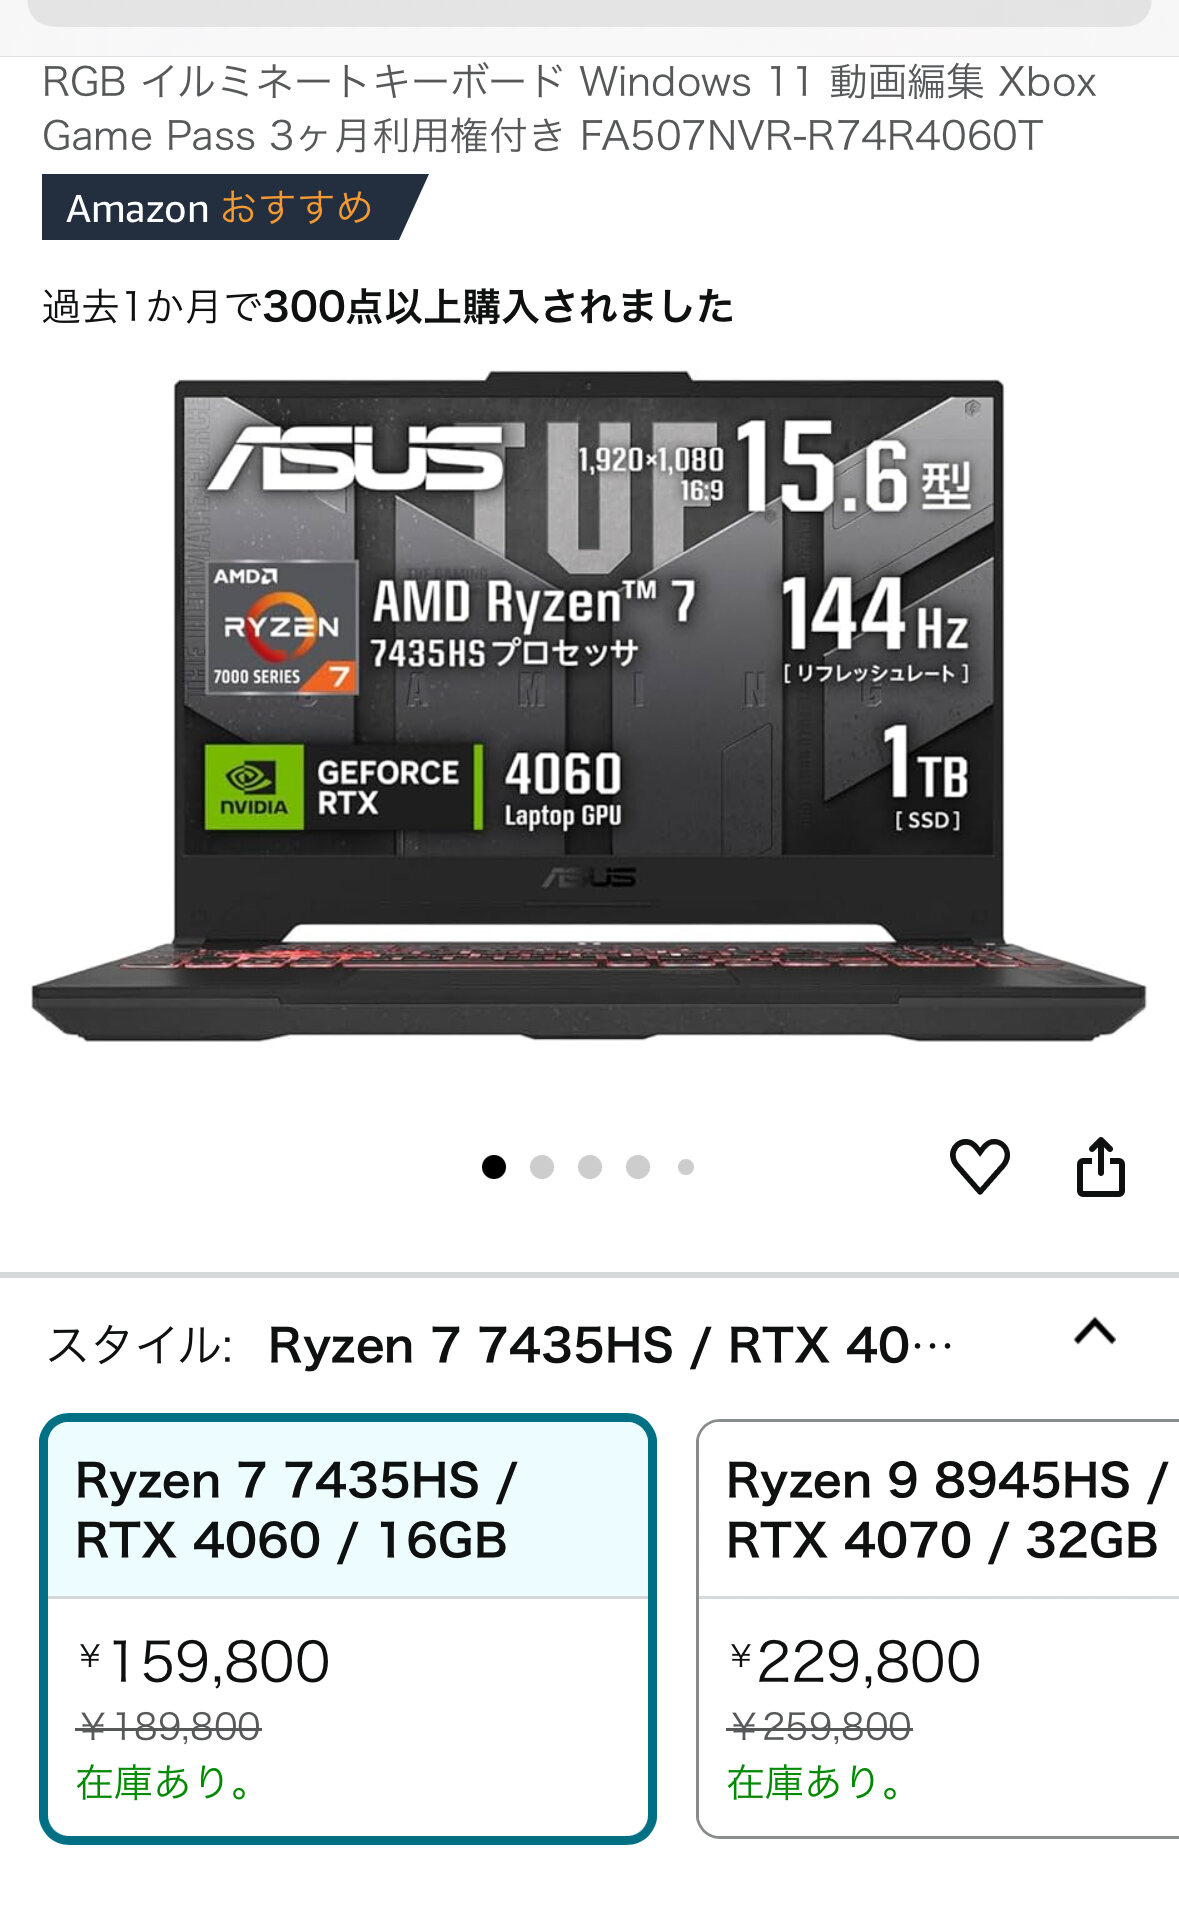
Task: Tap the ¥229,800 price in second option
Action: tap(855, 1661)
